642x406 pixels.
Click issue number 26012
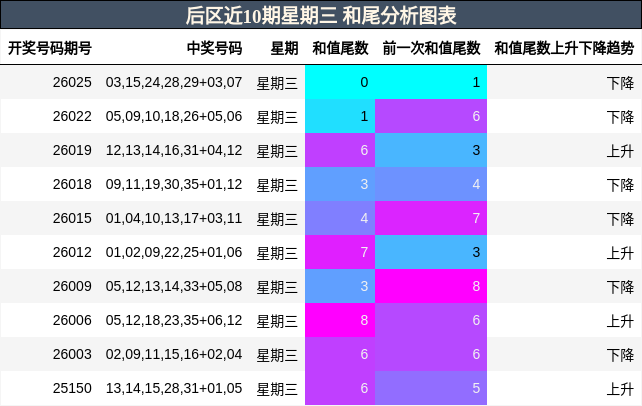tap(72, 252)
